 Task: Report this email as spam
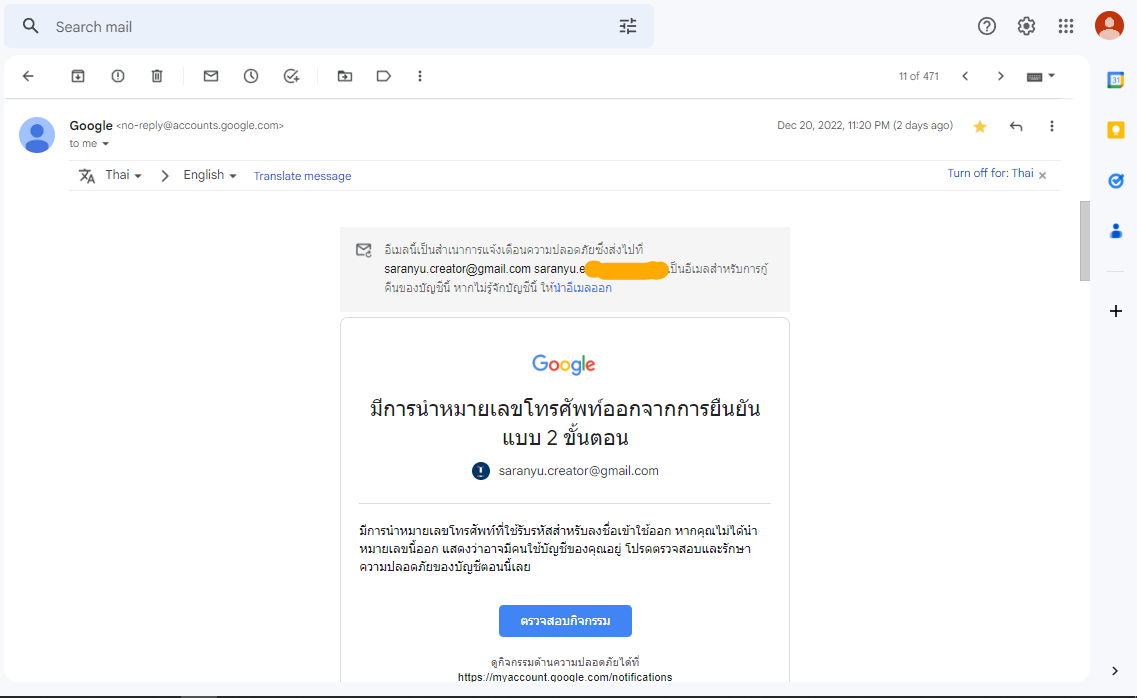pos(117,76)
